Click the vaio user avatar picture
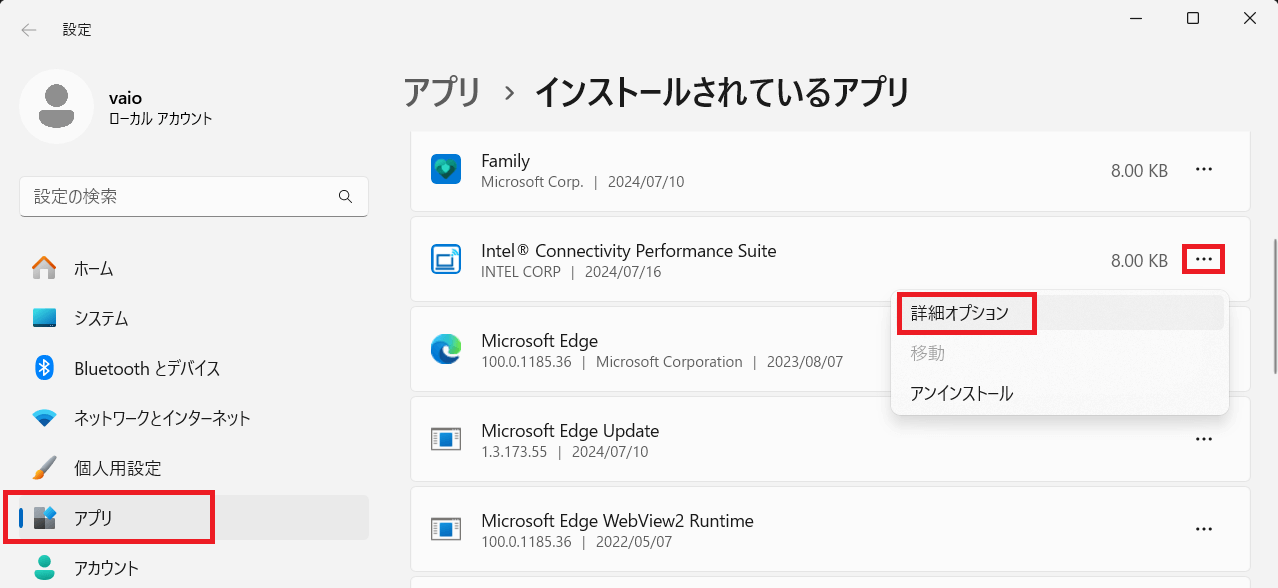The image size is (1278, 588). click(57, 106)
